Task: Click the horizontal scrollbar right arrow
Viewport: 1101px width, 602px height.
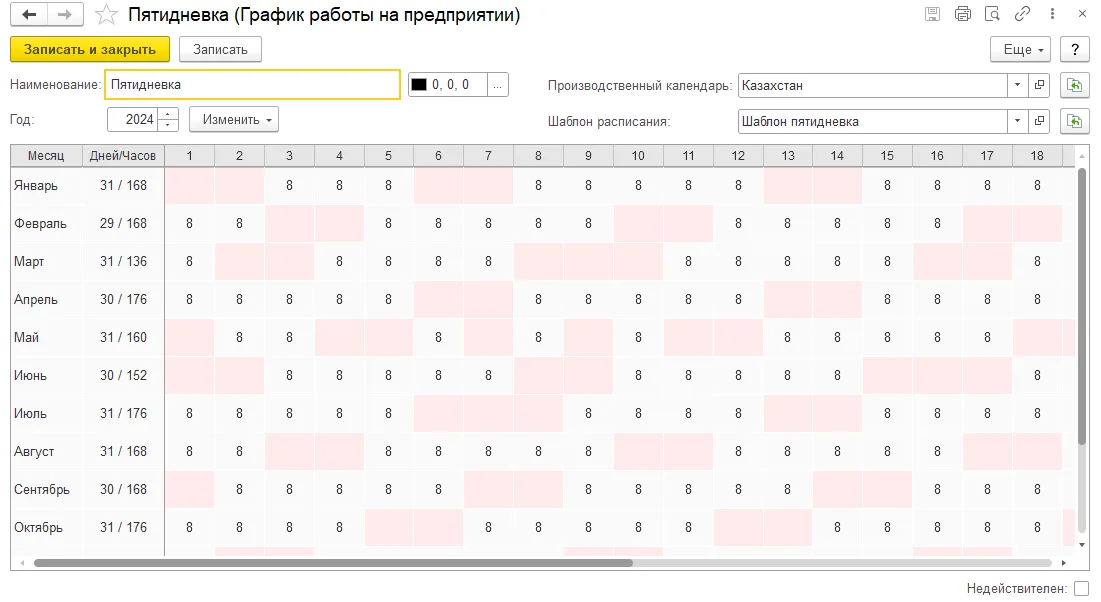Action: 1064,563
